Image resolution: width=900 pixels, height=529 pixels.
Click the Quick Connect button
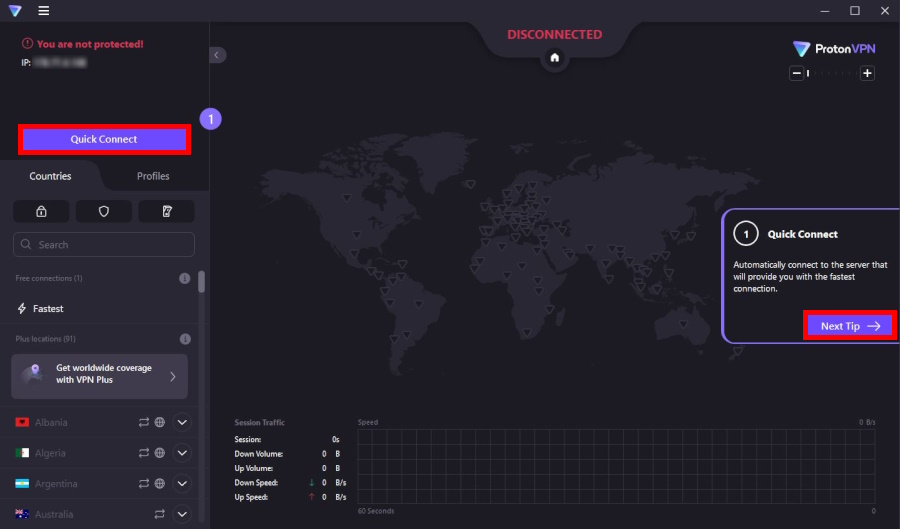[x=104, y=139]
